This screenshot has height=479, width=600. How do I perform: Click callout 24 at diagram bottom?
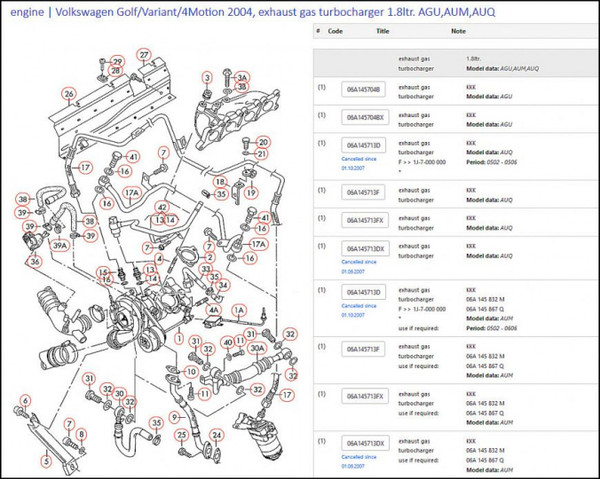tap(215, 435)
